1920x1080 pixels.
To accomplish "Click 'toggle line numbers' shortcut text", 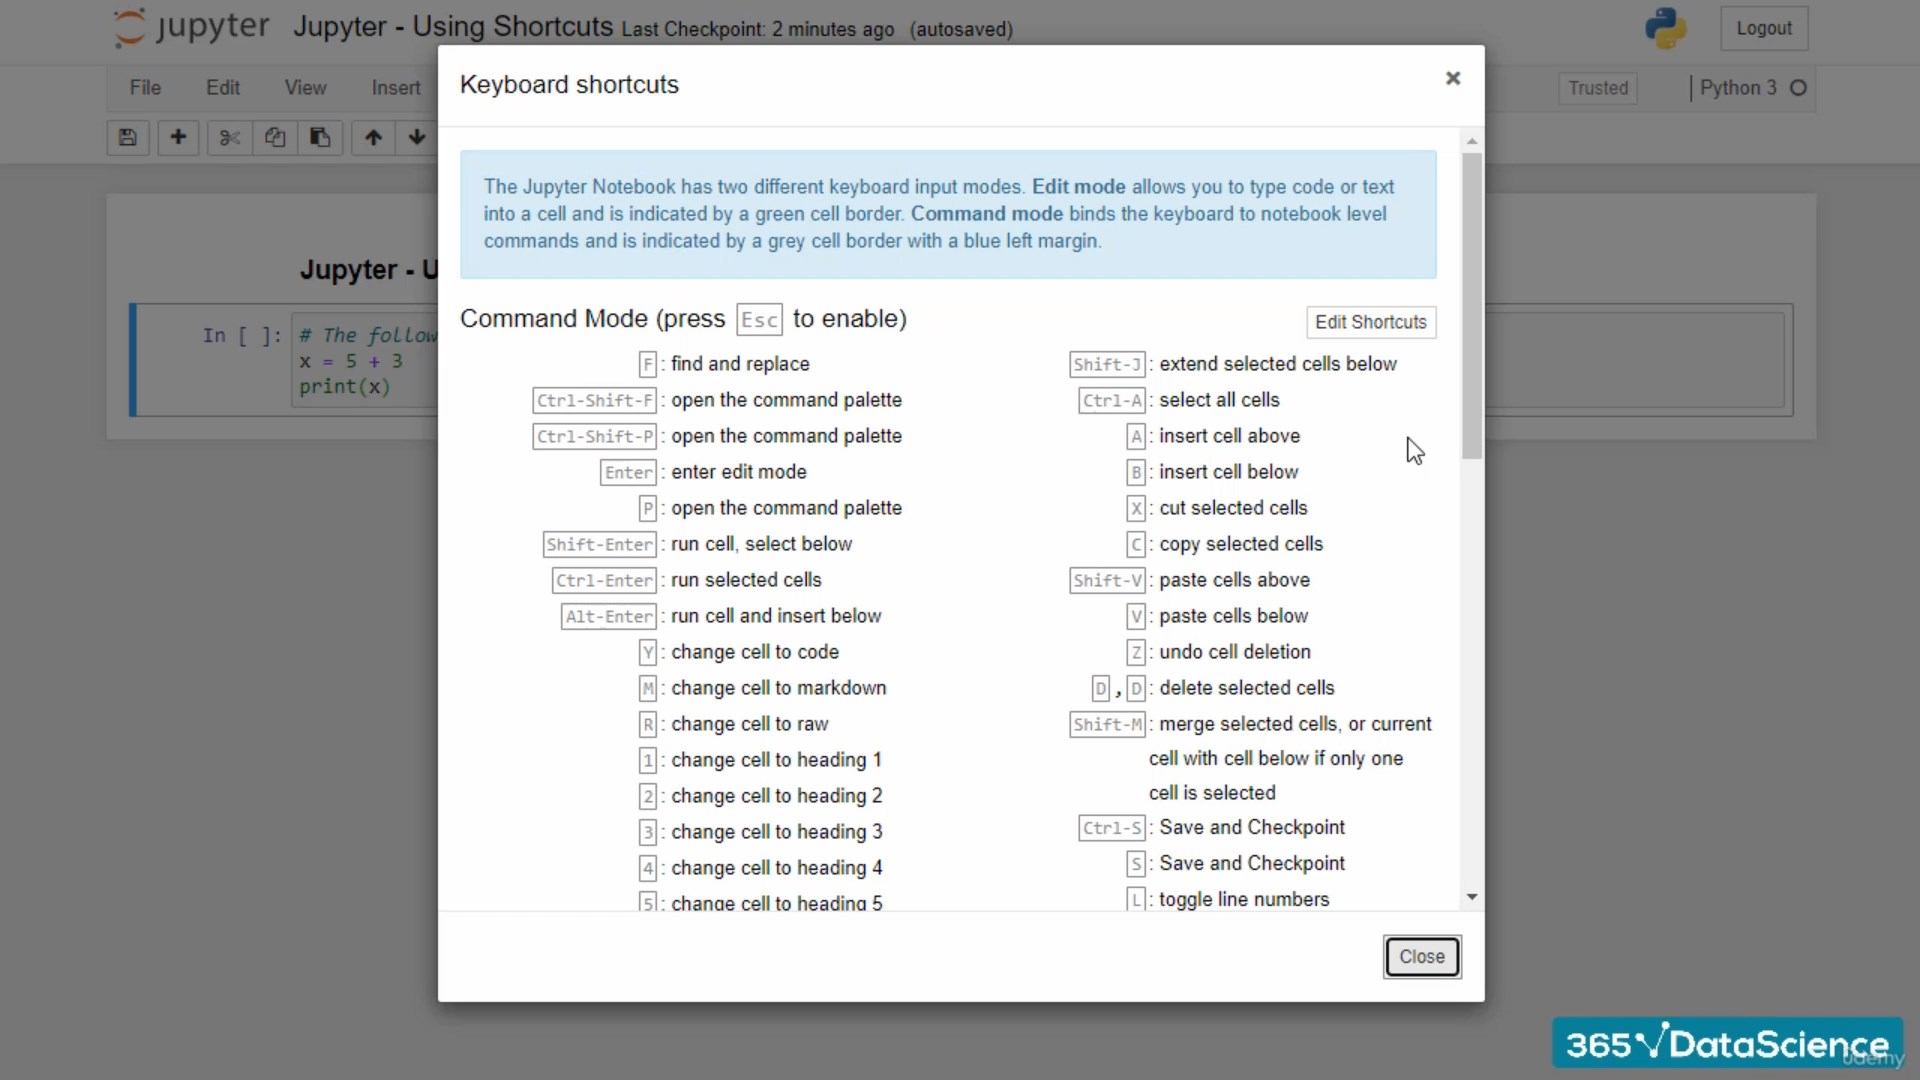I will pyautogui.click(x=1244, y=899).
